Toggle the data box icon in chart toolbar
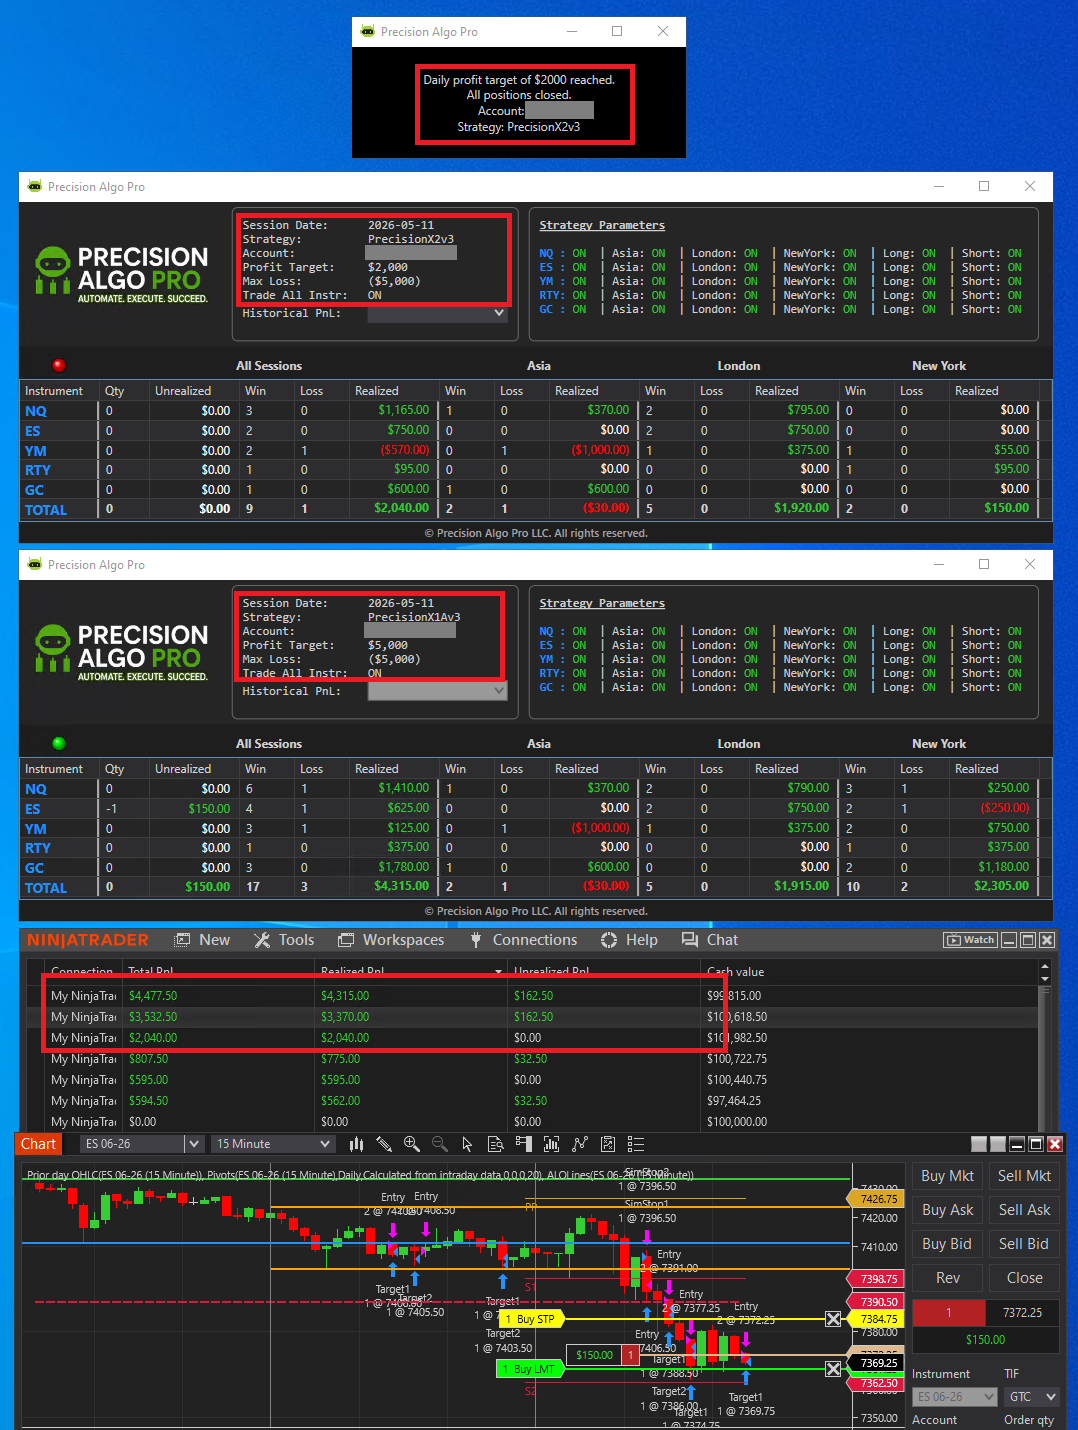The width and height of the screenshot is (1078, 1430). 495,1144
